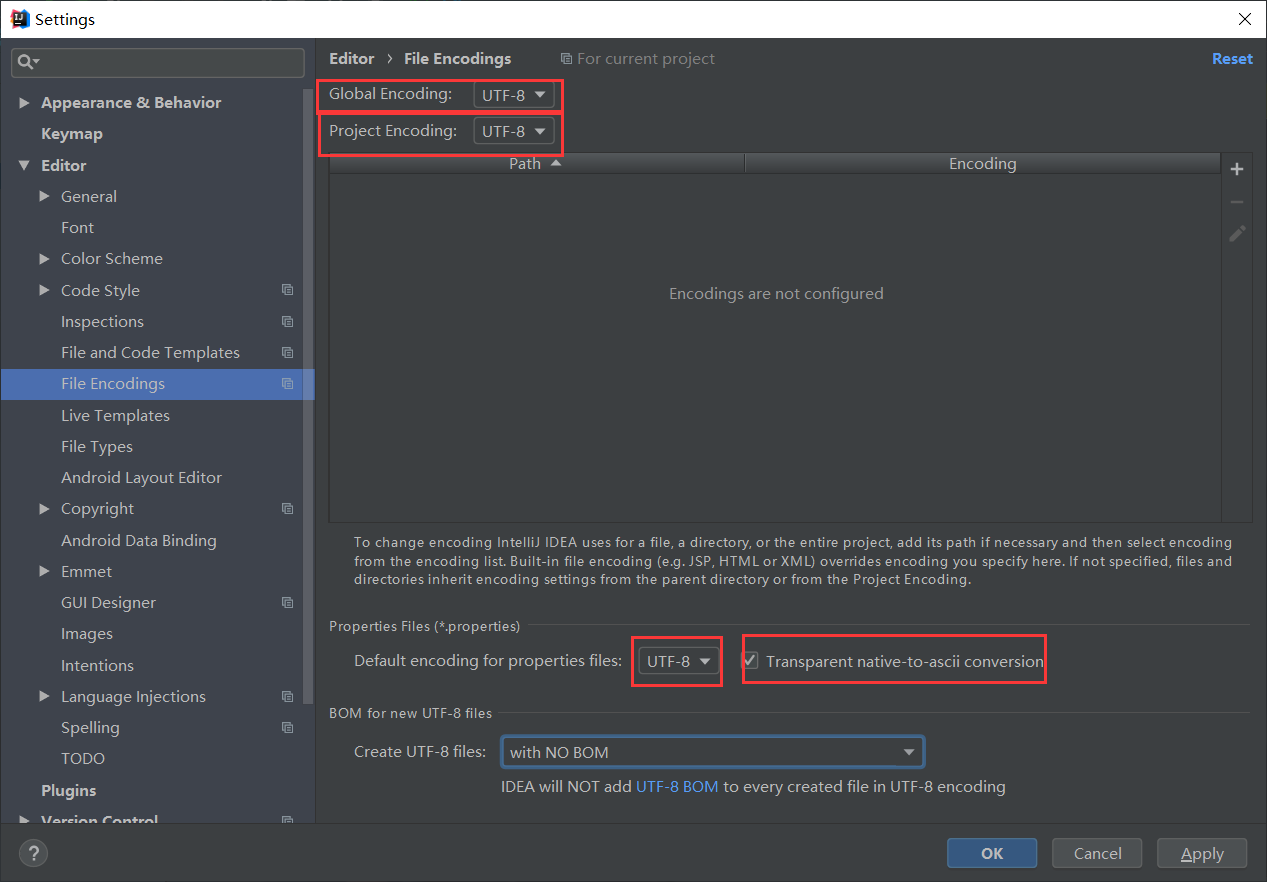
Task: Toggle Transparent native-to-ascii conversion checkbox
Action: click(x=749, y=661)
